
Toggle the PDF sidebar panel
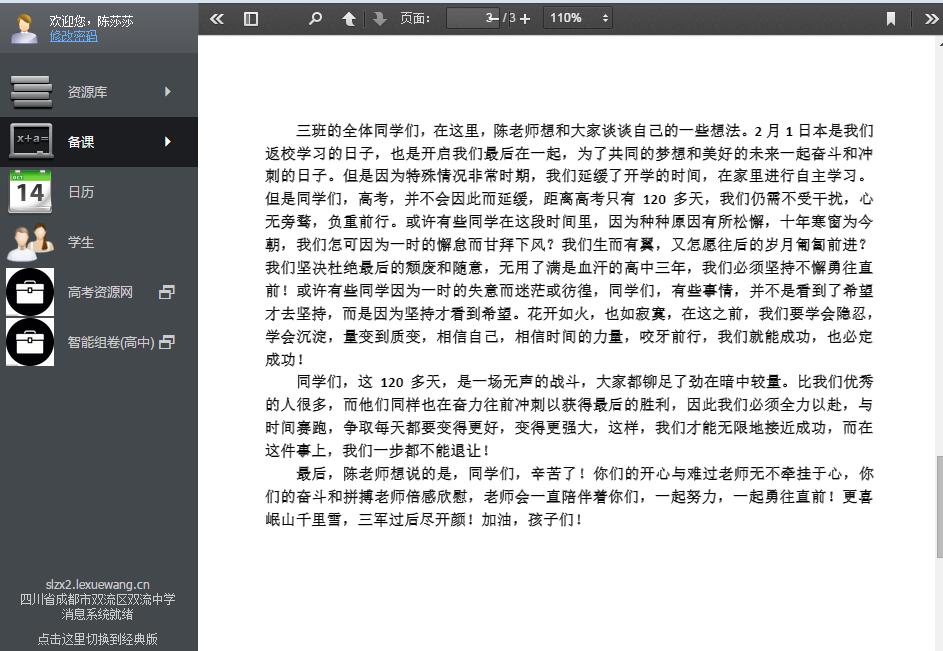(x=251, y=19)
